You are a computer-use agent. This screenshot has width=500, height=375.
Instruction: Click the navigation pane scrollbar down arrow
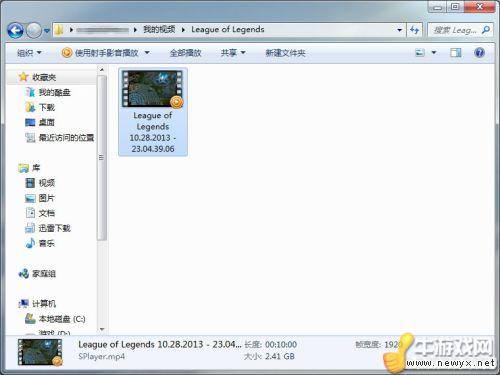102,329
